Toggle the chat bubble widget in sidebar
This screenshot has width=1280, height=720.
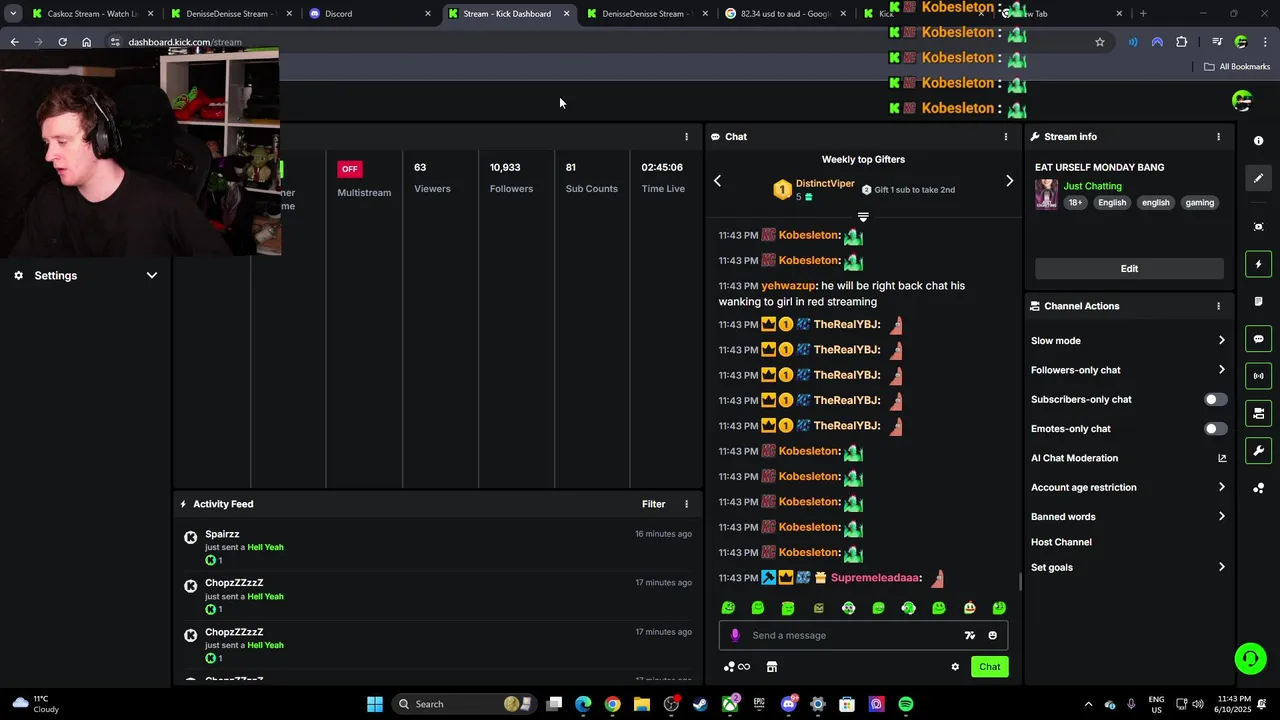point(1259,339)
